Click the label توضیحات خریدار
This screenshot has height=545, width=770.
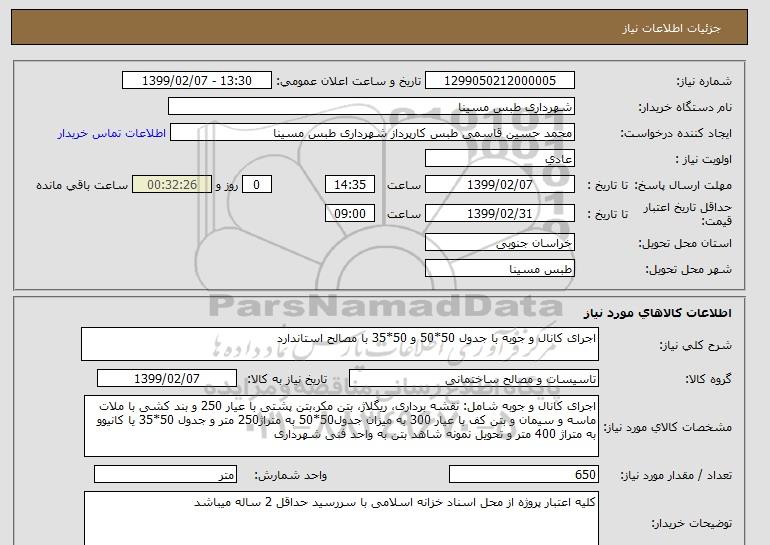(692, 523)
